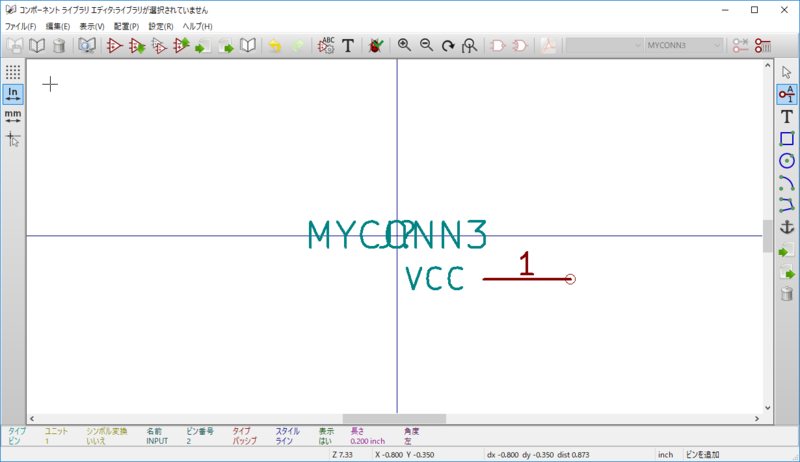Open the ファイル(F) menu
The width and height of the screenshot is (800, 462).
click(x=20, y=27)
